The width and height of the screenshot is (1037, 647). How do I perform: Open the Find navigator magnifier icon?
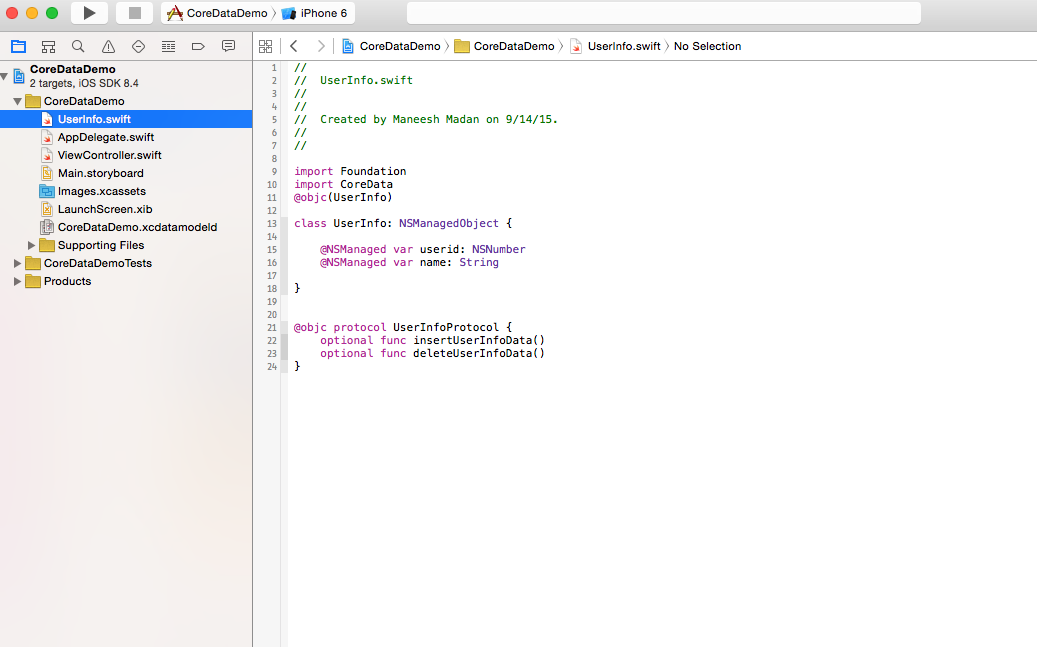pos(78,46)
